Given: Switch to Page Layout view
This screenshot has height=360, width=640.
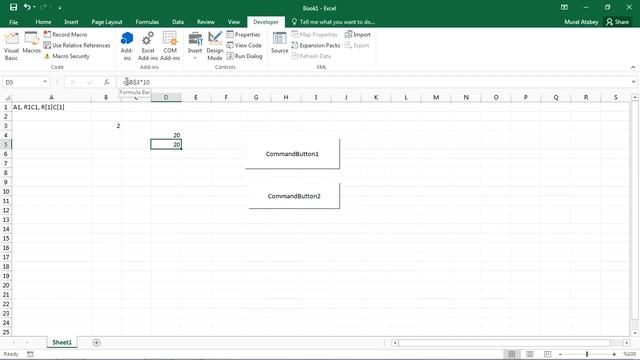Looking at the screenshot, I should (x=530, y=354).
